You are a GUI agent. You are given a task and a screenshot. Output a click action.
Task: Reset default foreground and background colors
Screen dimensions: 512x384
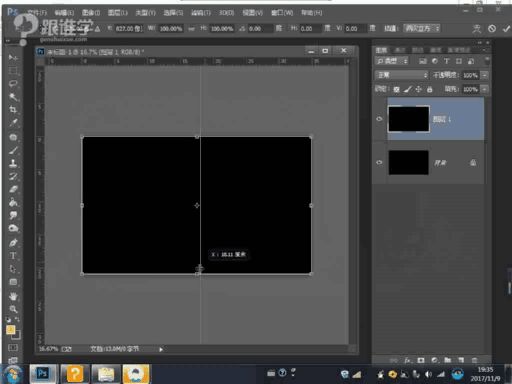(x=8, y=319)
